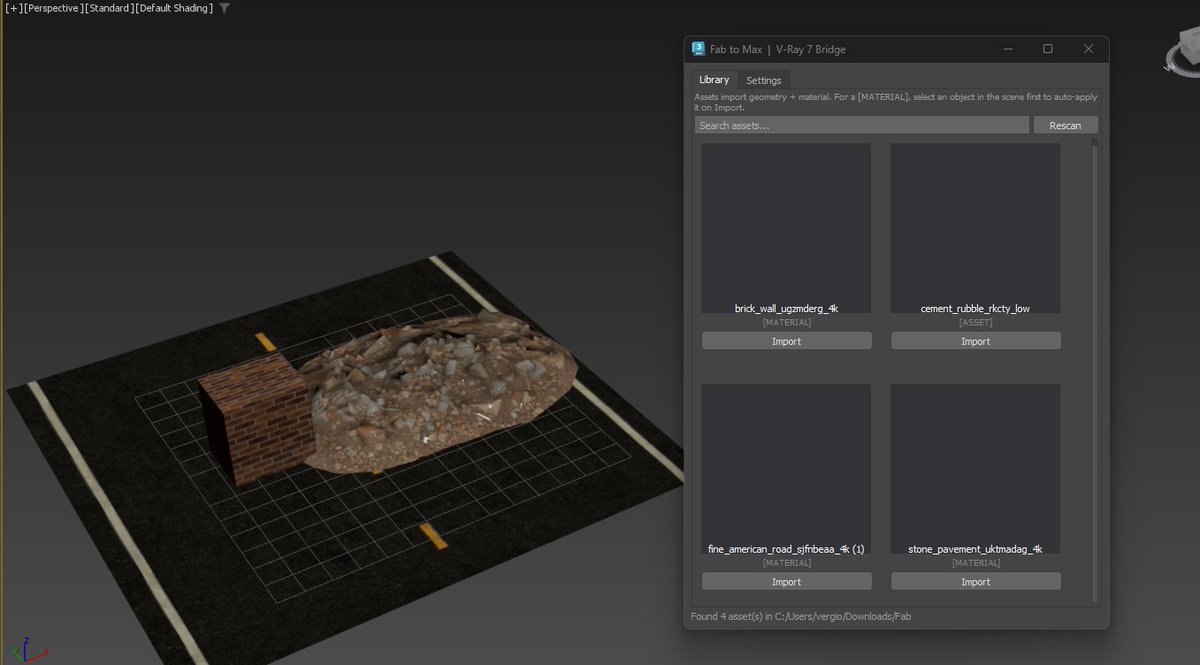The width and height of the screenshot is (1200, 665).
Task: Switch to the Library tab
Action: tap(714, 80)
